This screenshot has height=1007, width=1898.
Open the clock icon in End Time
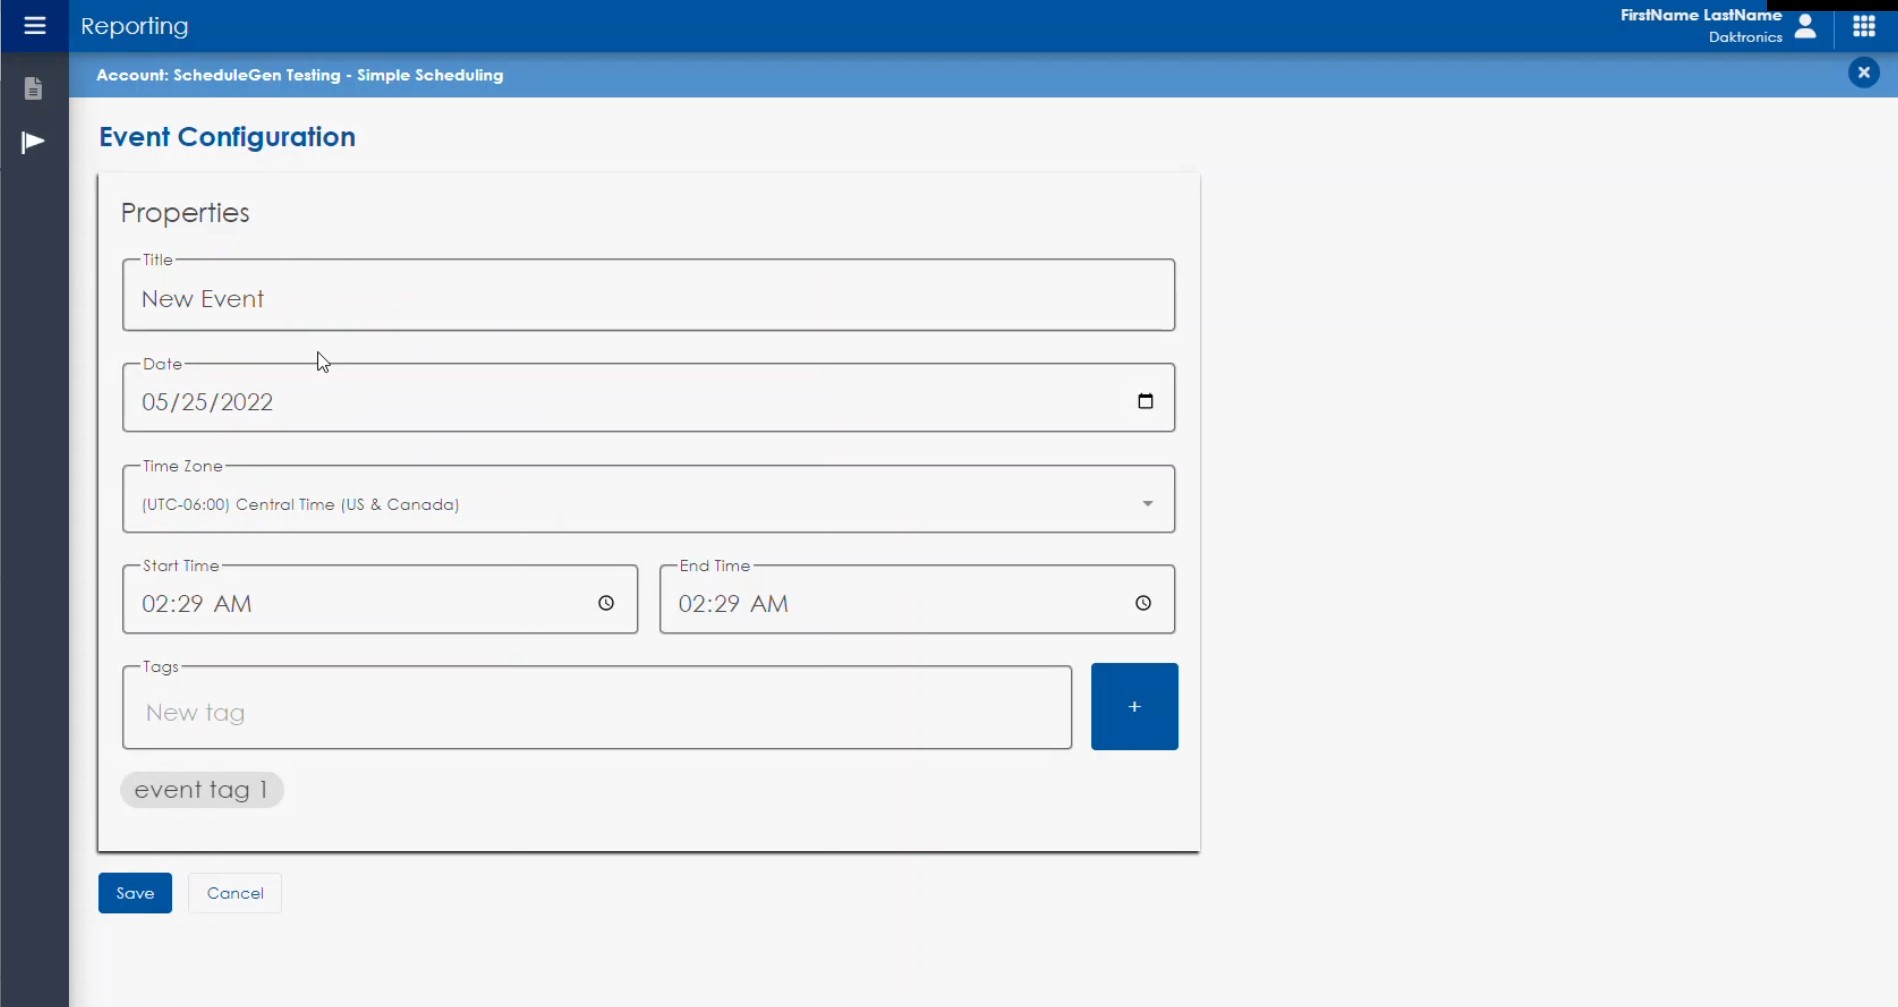coord(1142,603)
